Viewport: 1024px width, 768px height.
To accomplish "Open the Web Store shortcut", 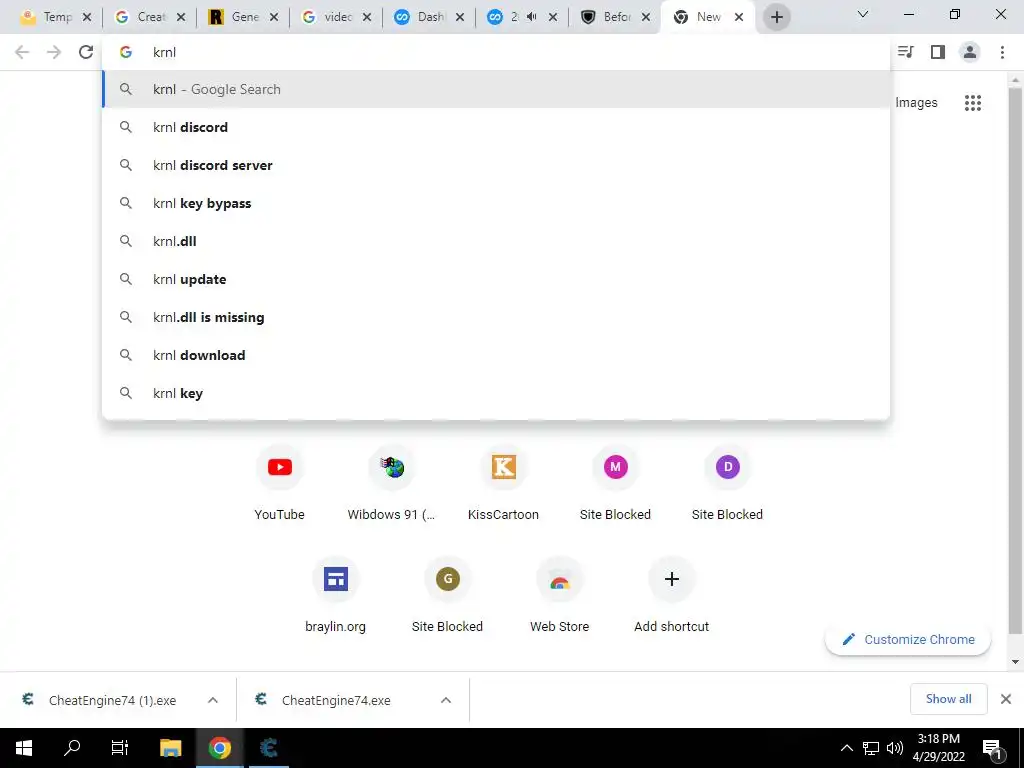I will pos(560,595).
